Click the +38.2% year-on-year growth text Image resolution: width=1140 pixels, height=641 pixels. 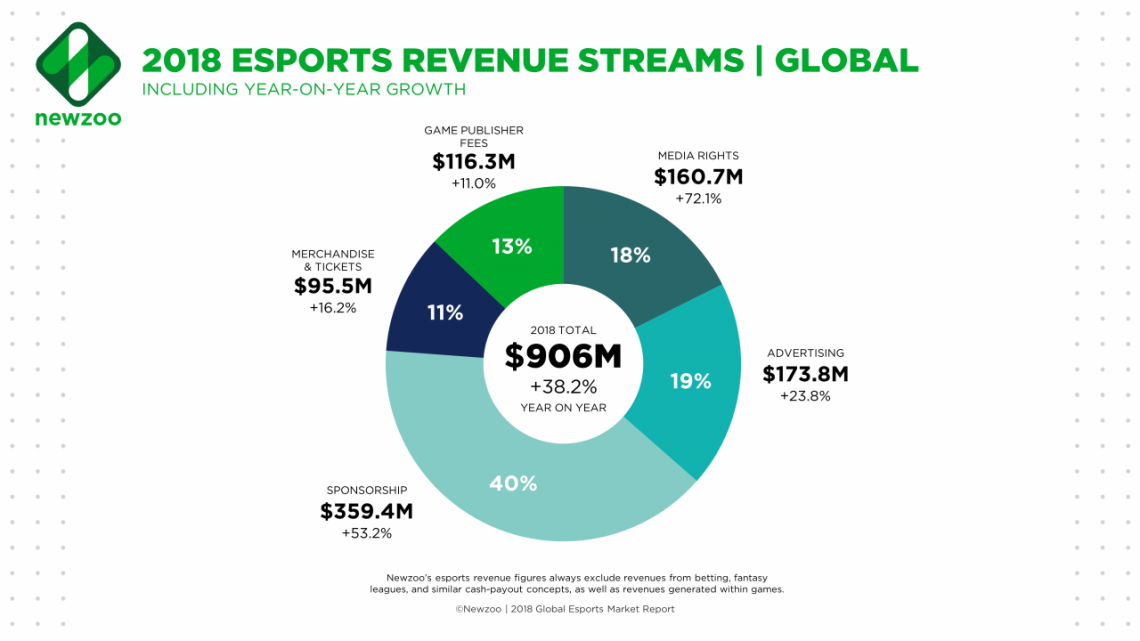tap(565, 385)
